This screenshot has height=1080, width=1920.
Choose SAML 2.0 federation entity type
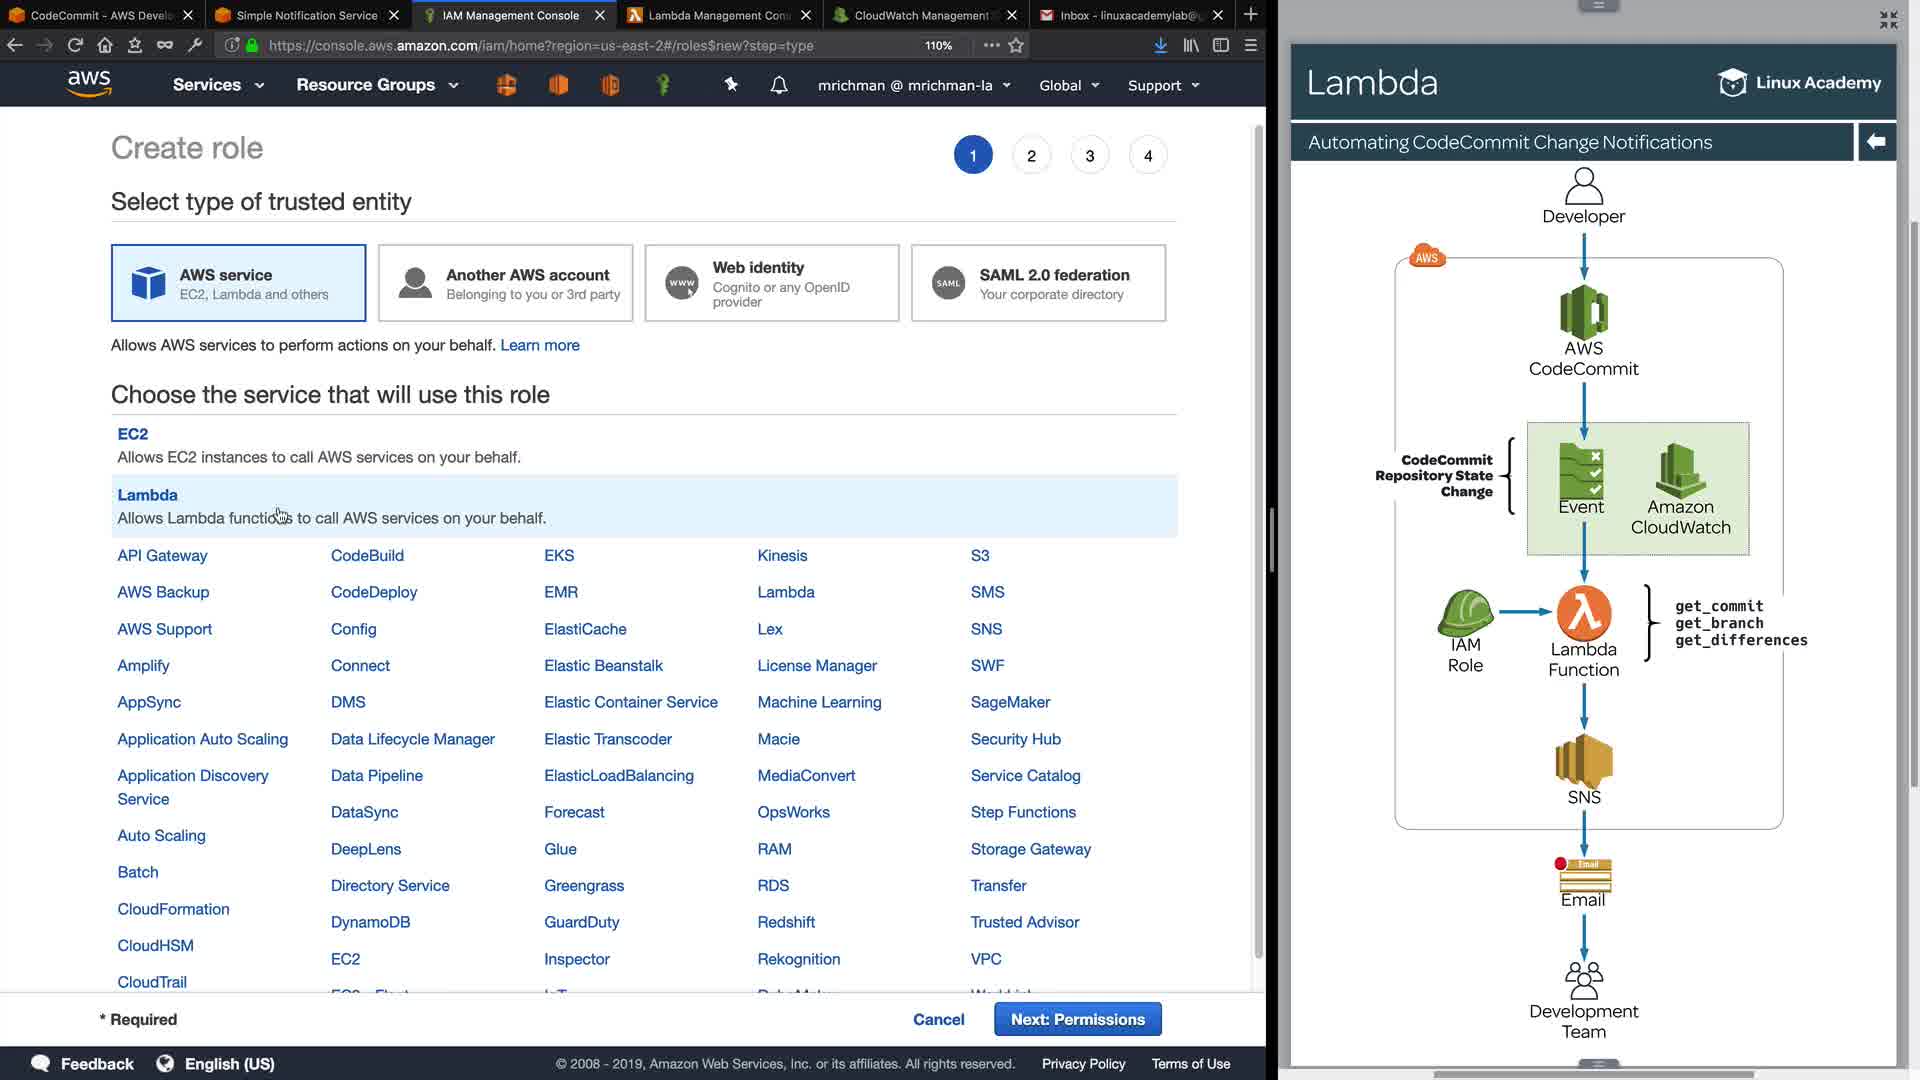(x=1038, y=283)
